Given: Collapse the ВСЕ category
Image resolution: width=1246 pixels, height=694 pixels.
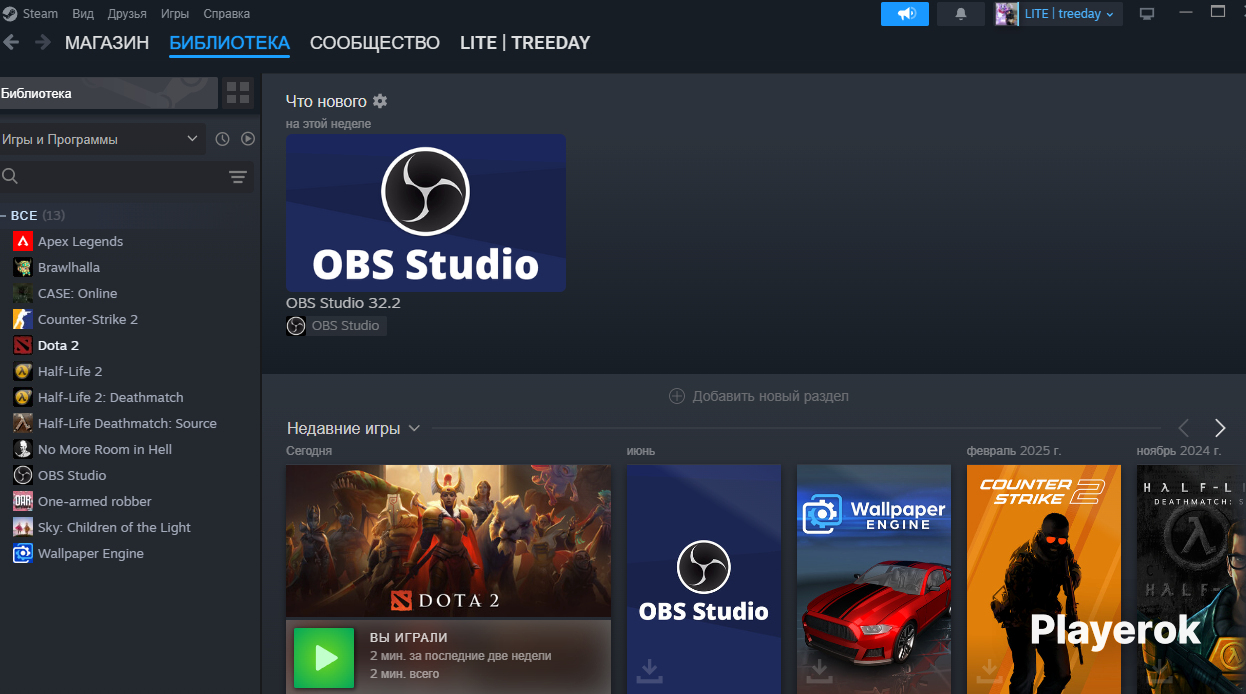Looking at the screenshot, I should coord(4,215).
